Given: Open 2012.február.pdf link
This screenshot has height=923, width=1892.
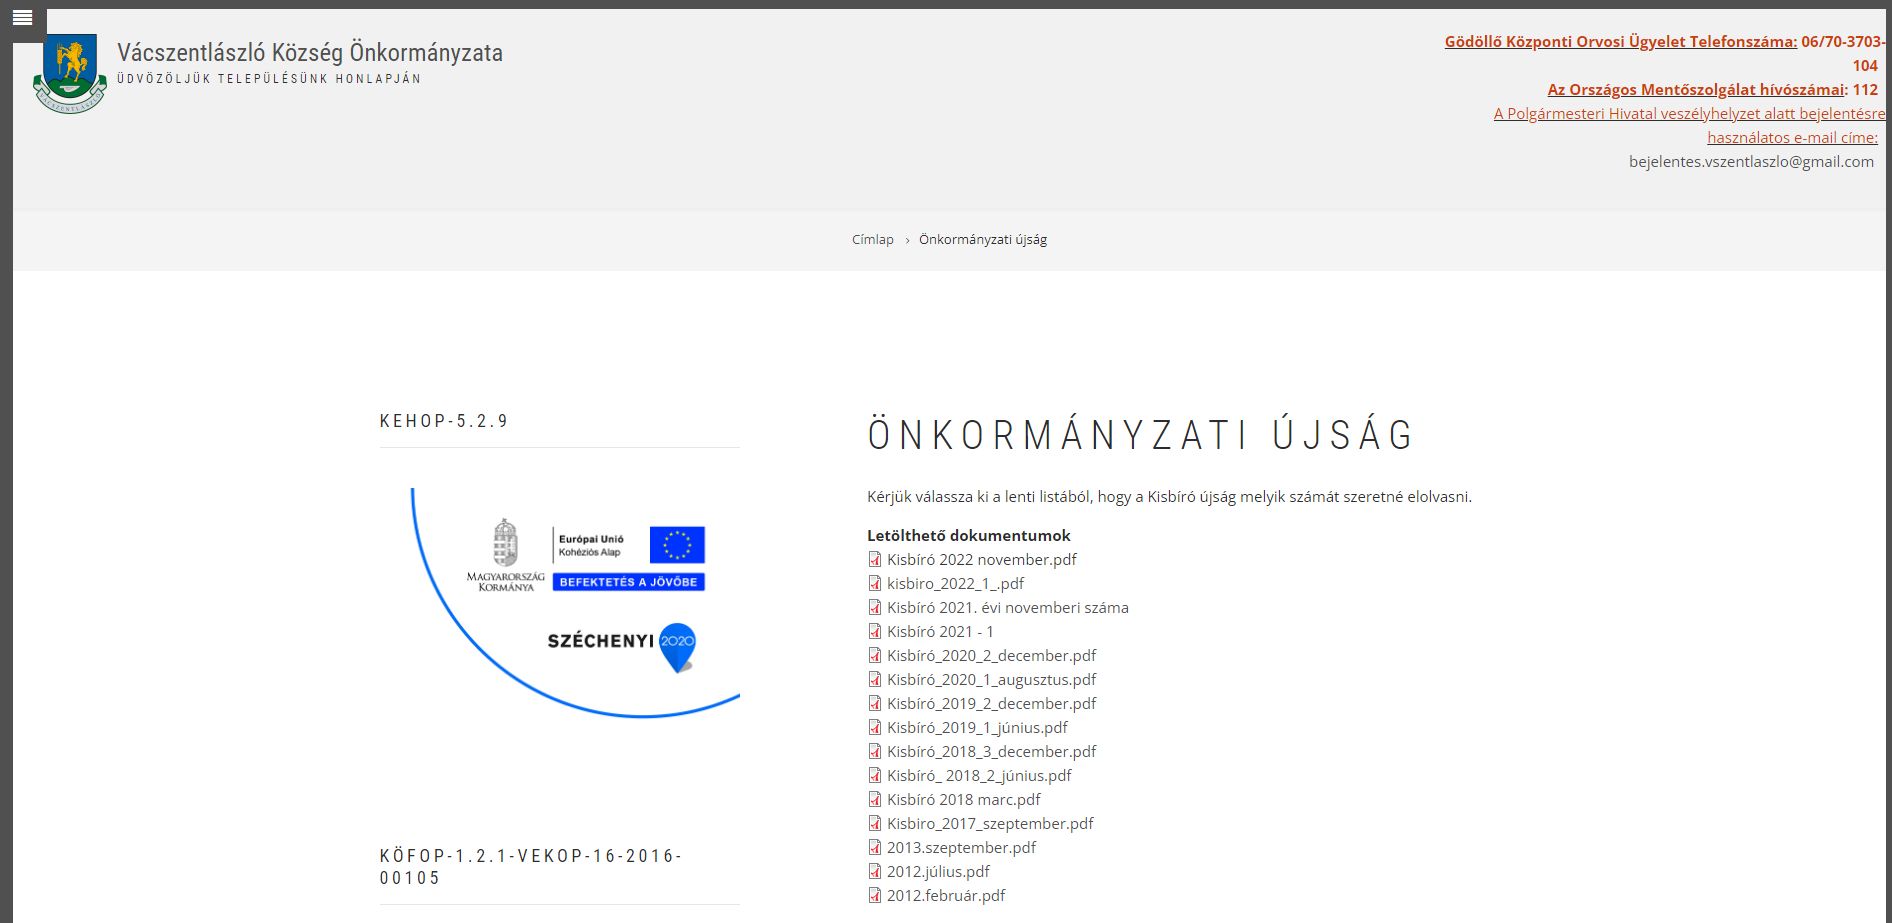Looking at the screenshot, I should 946,895.
